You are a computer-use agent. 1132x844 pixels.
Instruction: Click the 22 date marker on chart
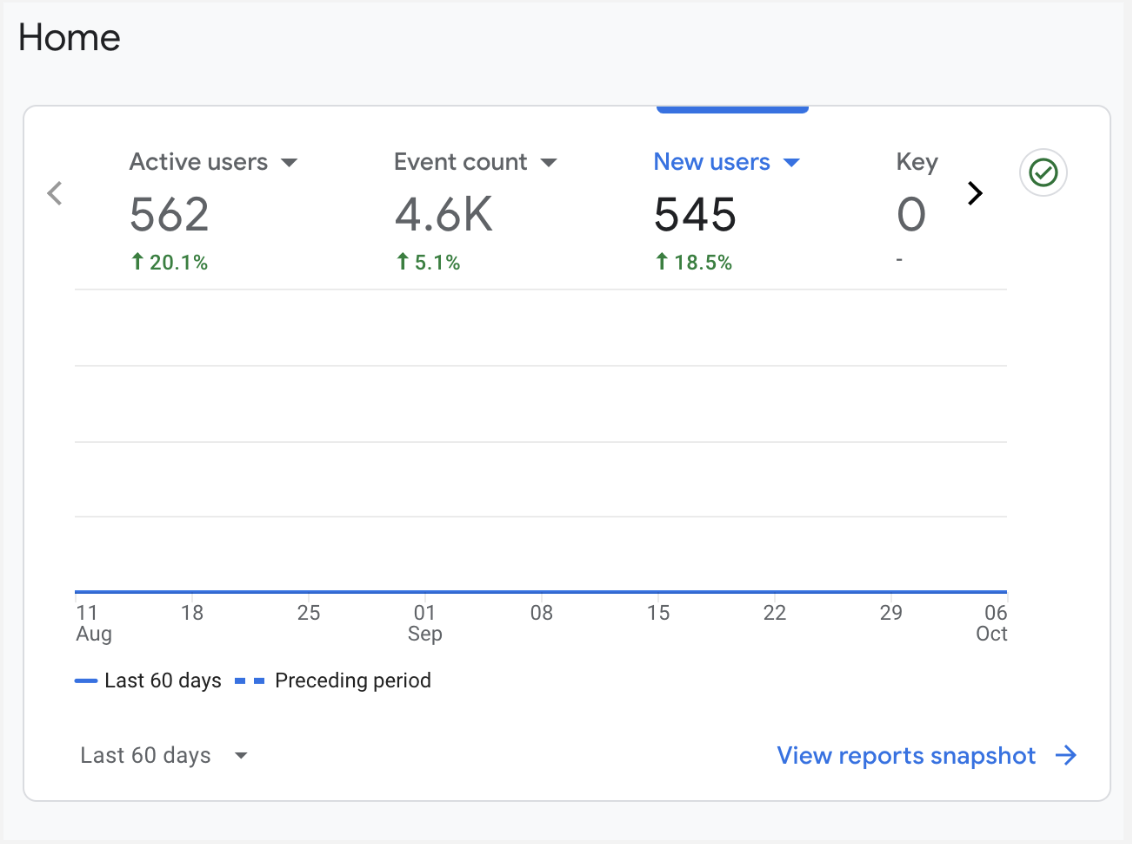(774, 613)
